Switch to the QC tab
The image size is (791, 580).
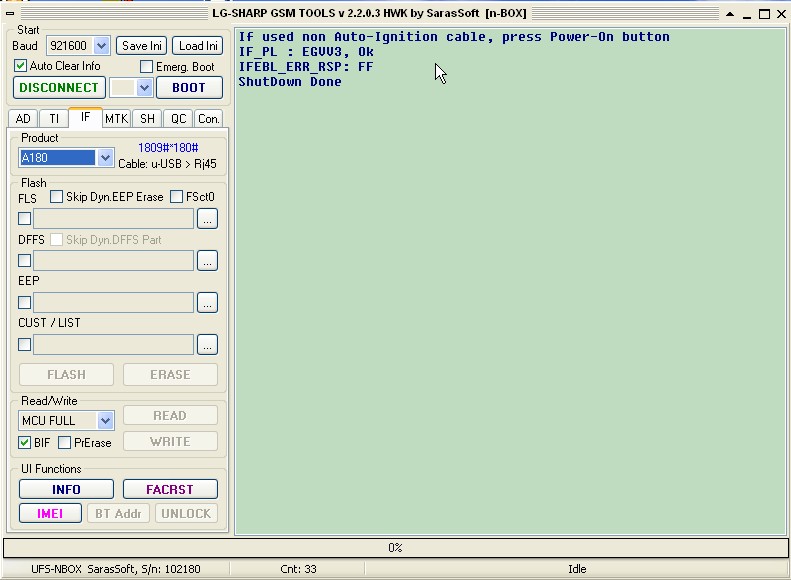coord(179,119)
